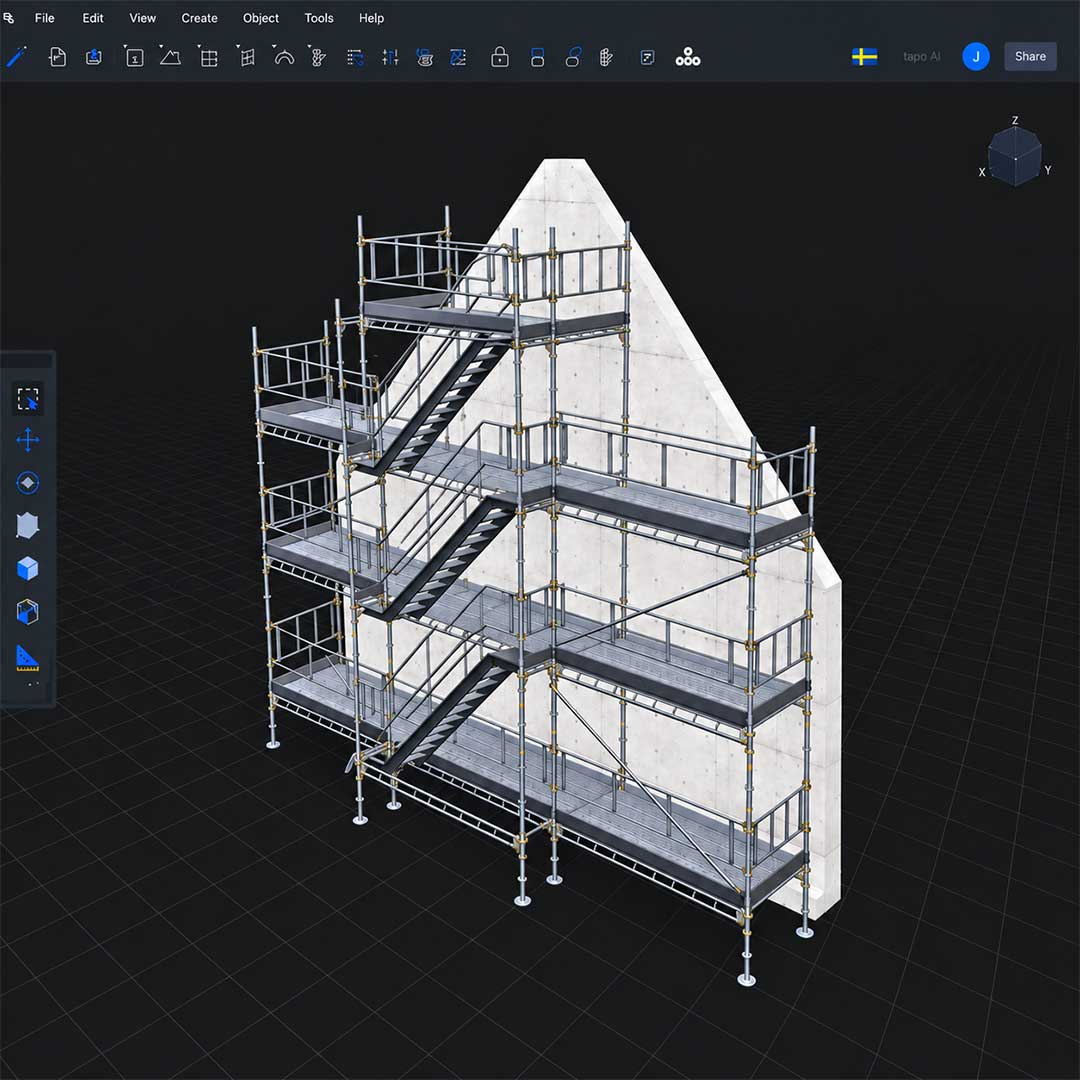
Task: Toggle the stacked rectangles icon
Action: (537, 57)
